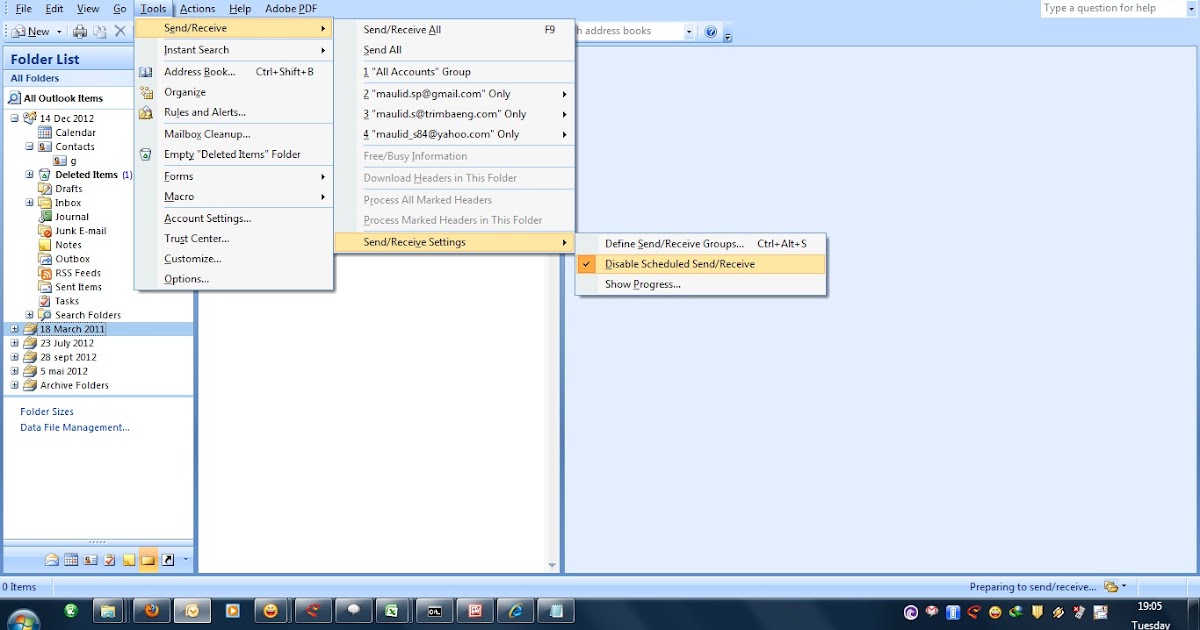Select Folder List button in navigation bar

(148, 560)
